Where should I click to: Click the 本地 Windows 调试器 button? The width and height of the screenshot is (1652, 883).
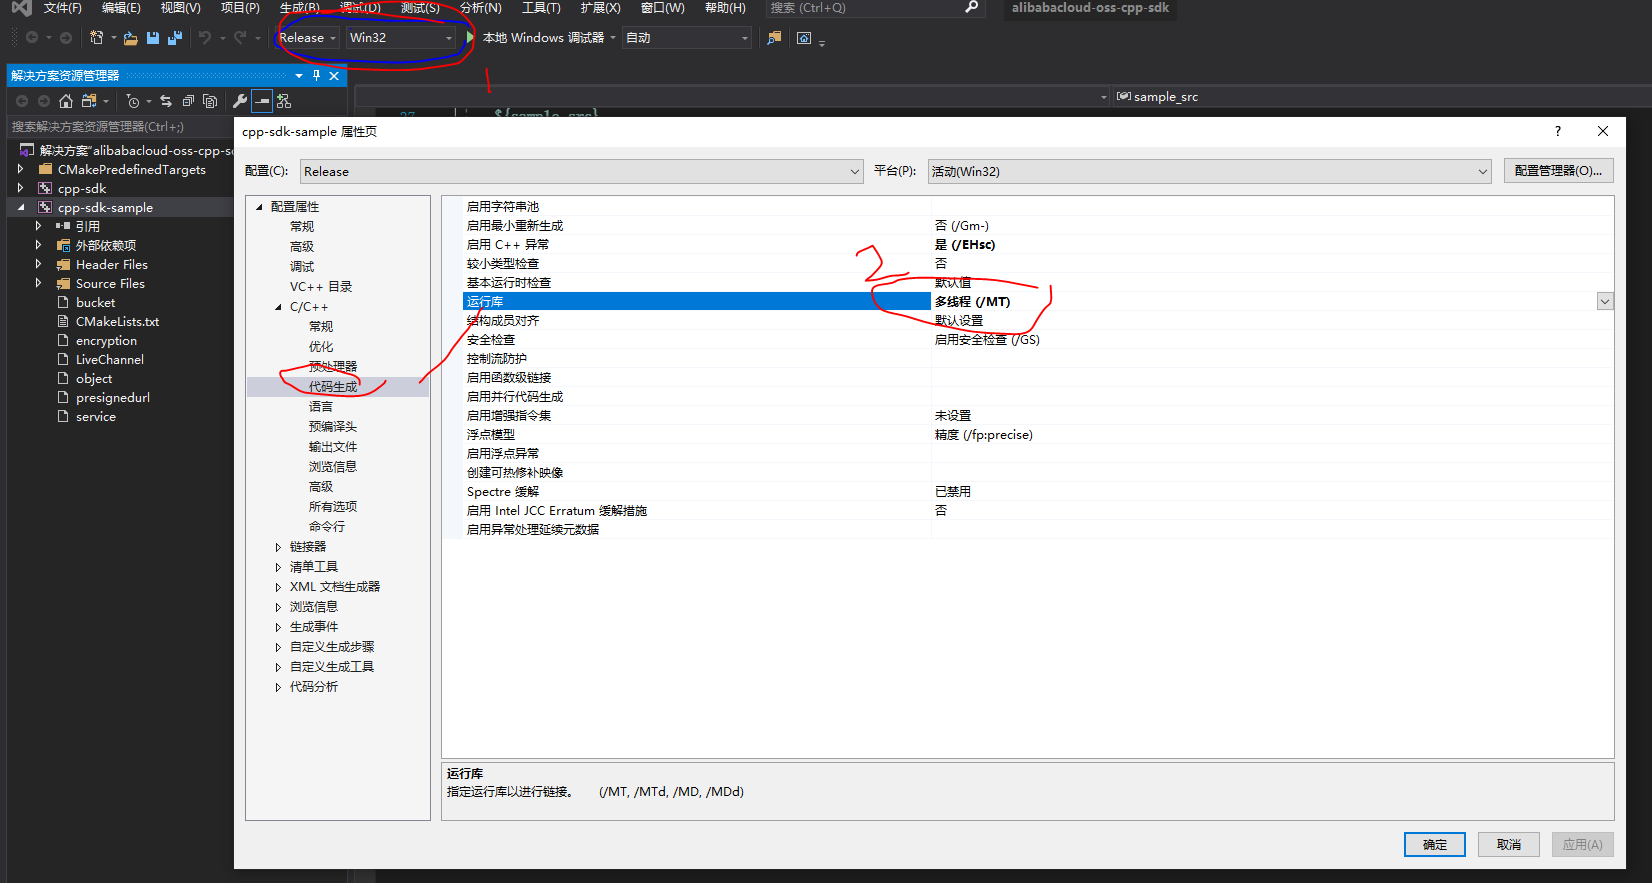[543, 38]
